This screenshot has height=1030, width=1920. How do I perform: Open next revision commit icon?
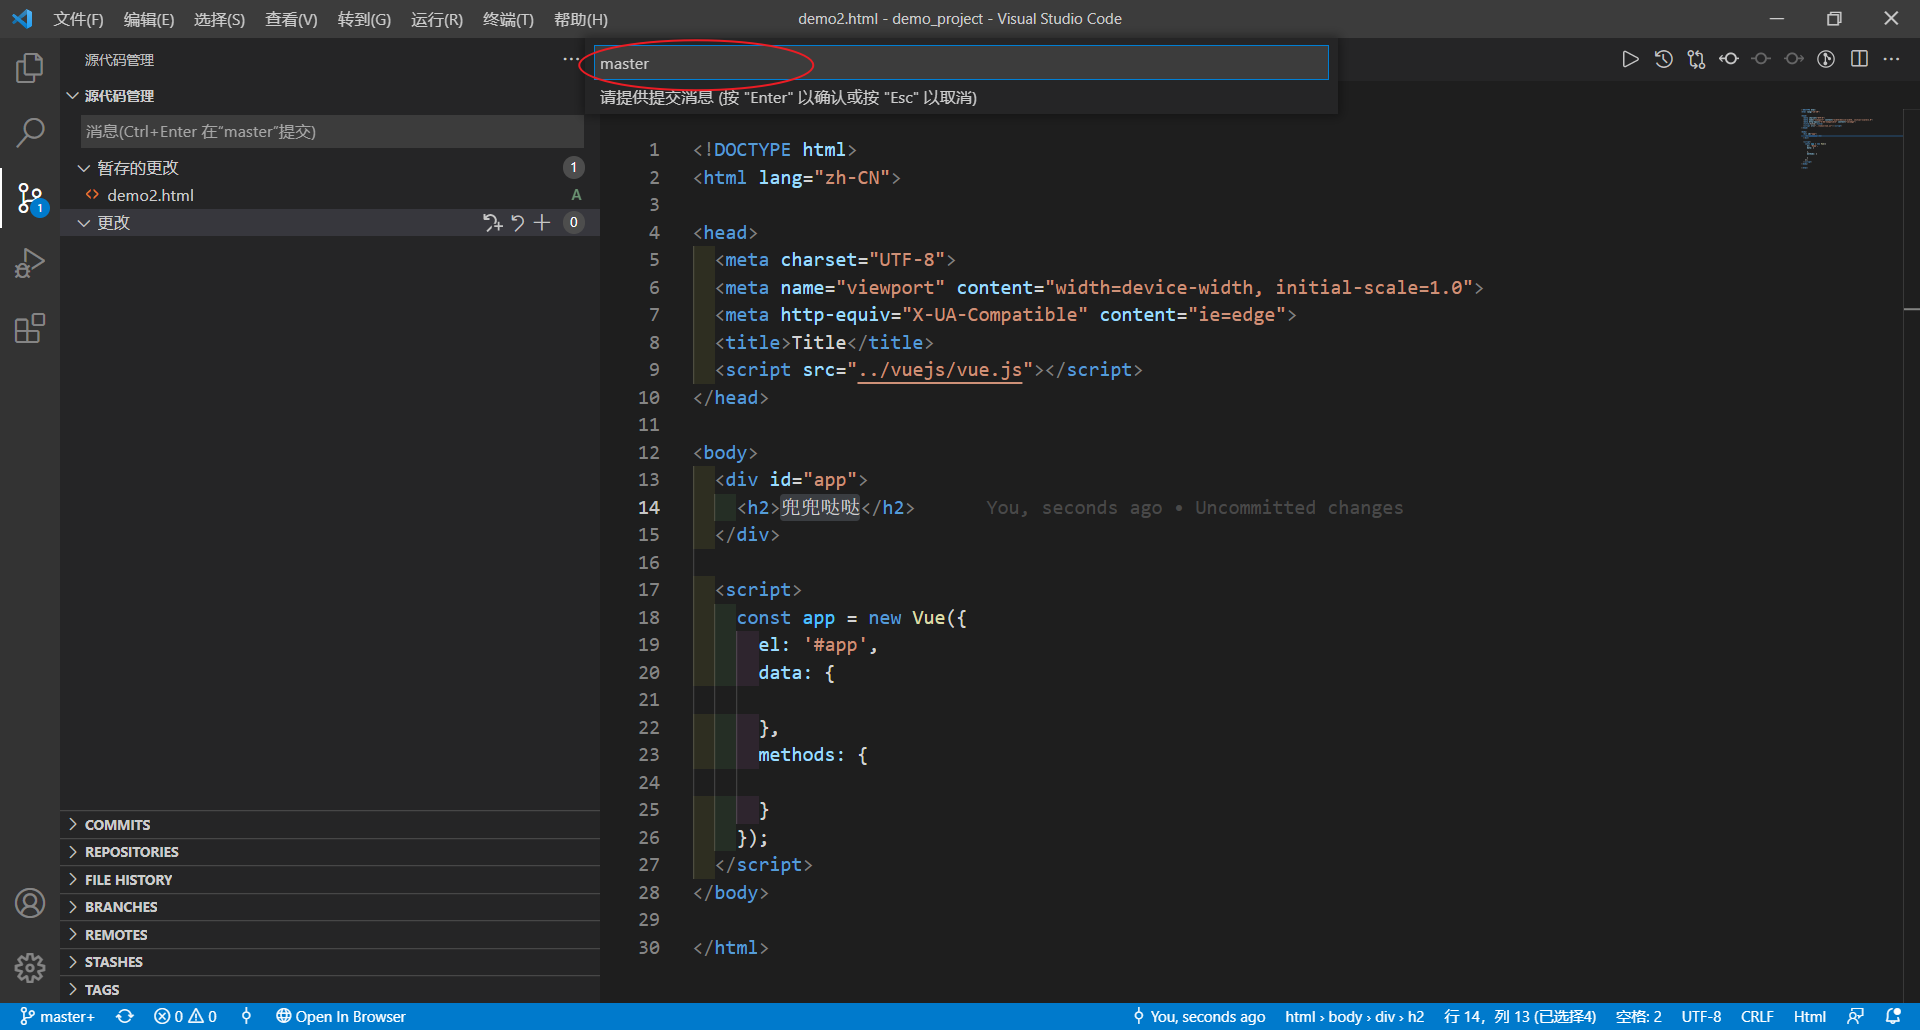[1794, 59]
